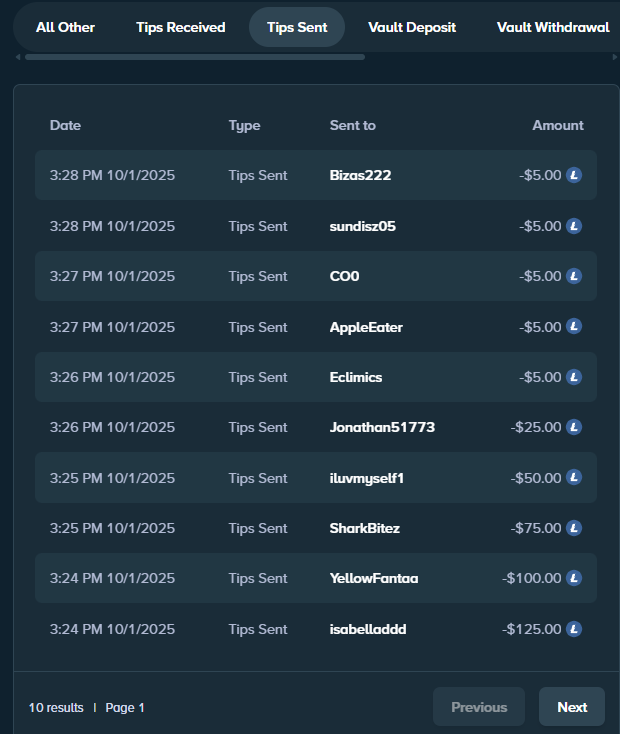
Task: Click the 10 results label
Action: tap(56, 707)
